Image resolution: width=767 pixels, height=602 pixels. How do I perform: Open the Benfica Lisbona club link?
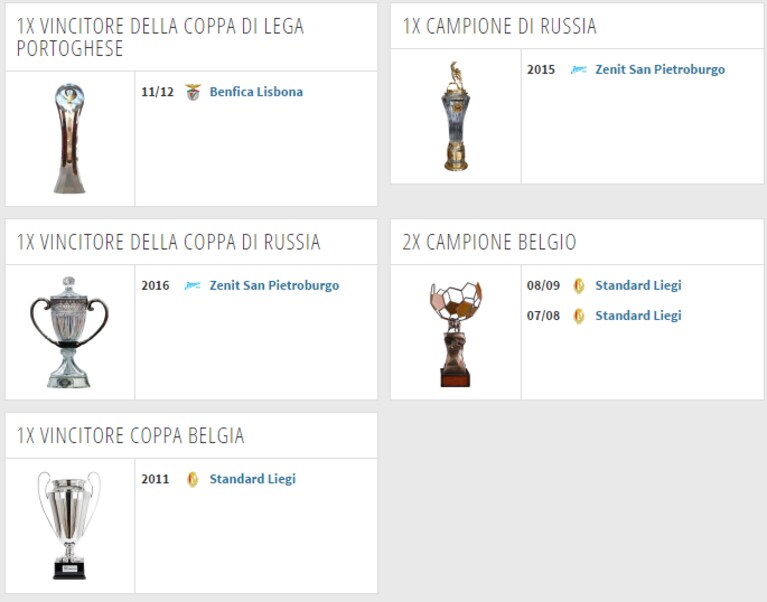pyautogui.click(x=256, y=91)
